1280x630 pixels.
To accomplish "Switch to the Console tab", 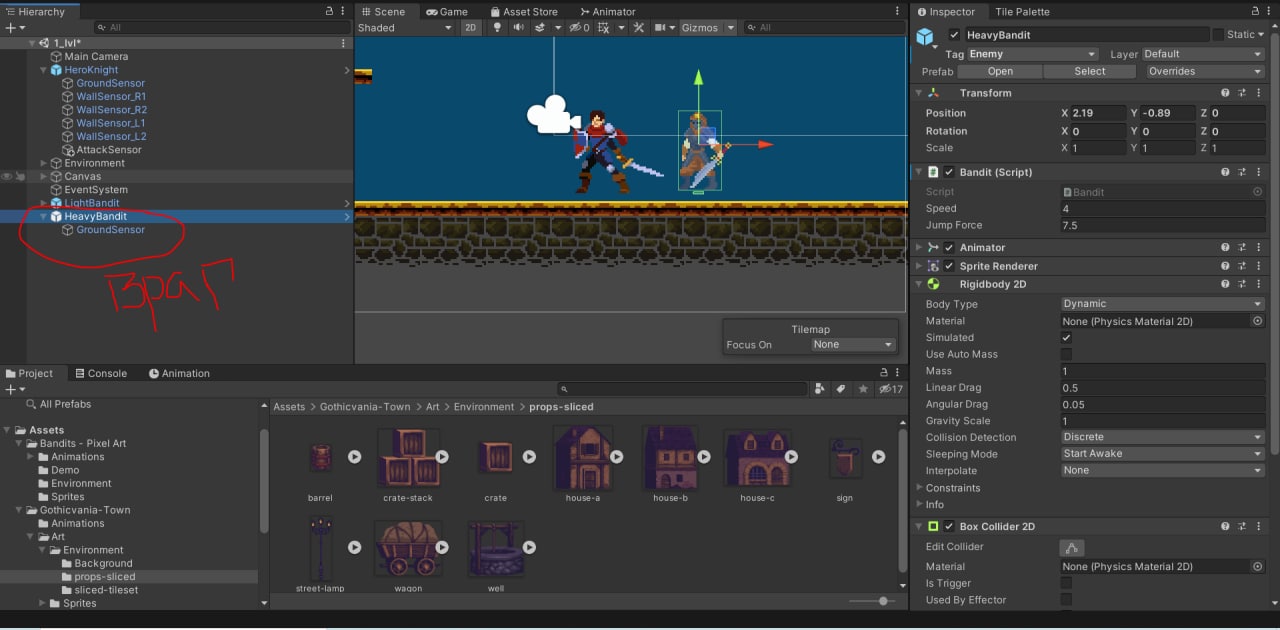I will coord(100,373).
